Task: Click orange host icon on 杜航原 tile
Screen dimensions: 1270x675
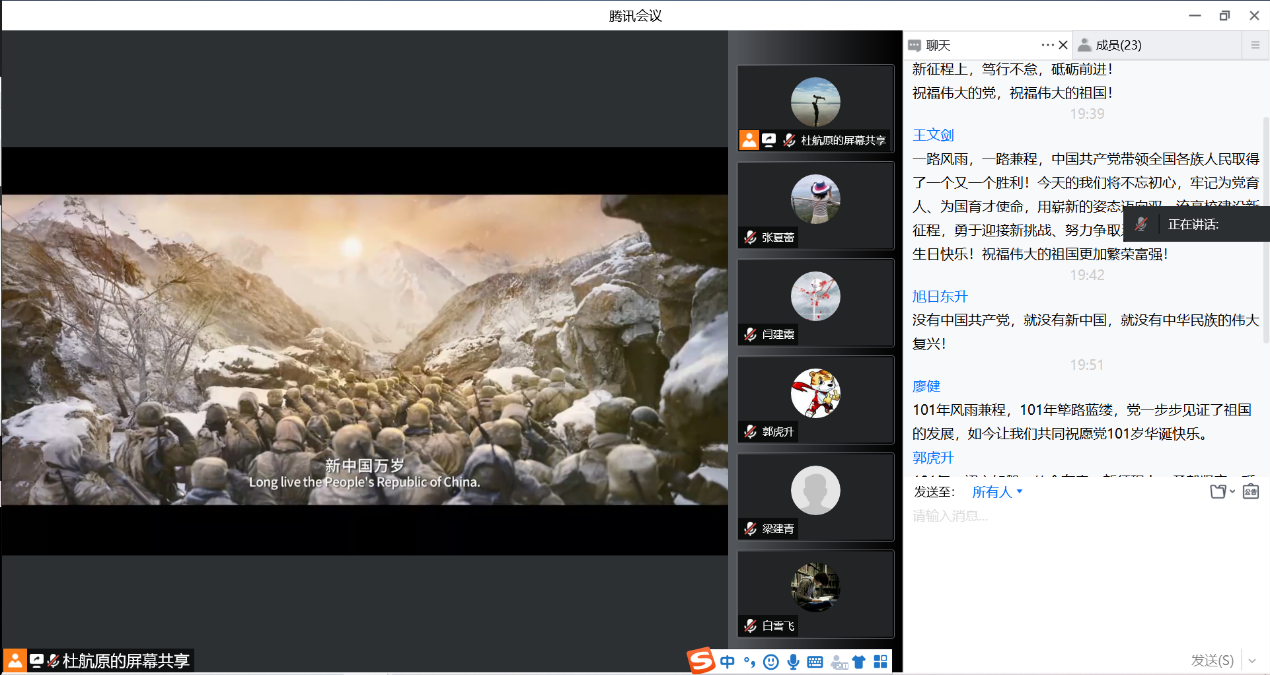Action: click(749, 140)
